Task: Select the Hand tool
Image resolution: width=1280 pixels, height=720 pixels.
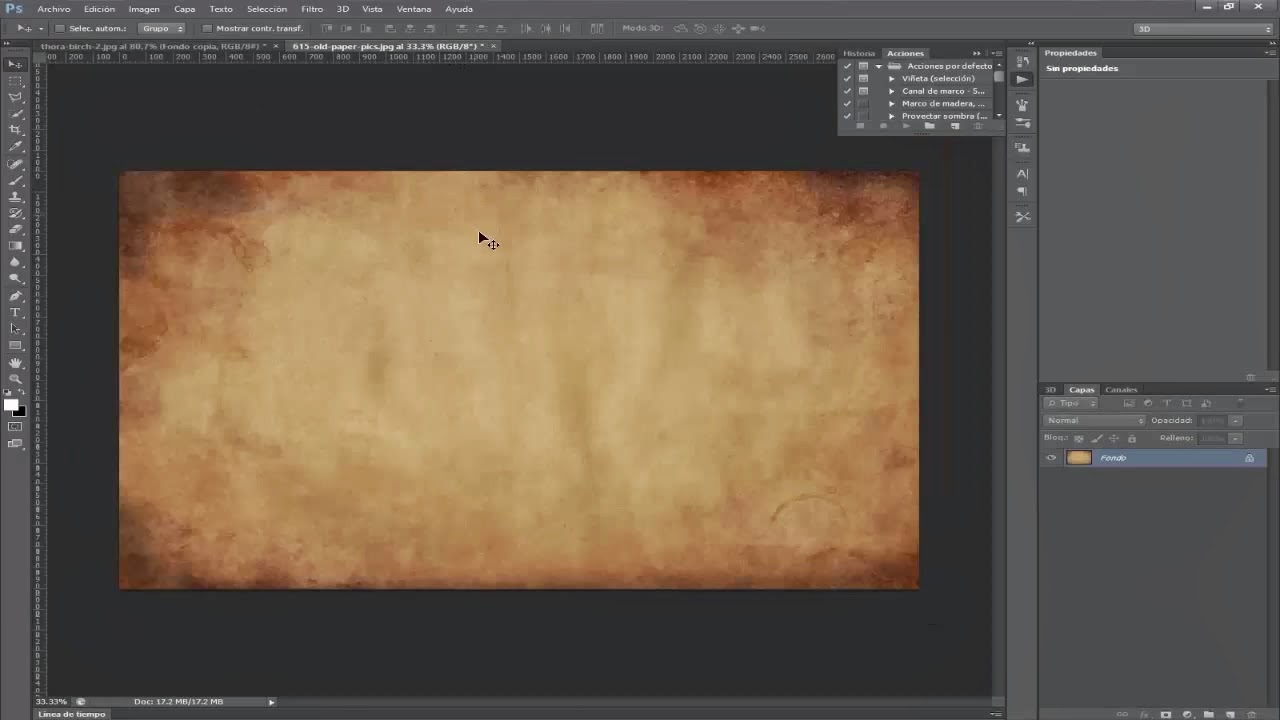Action: click(15, 363)
